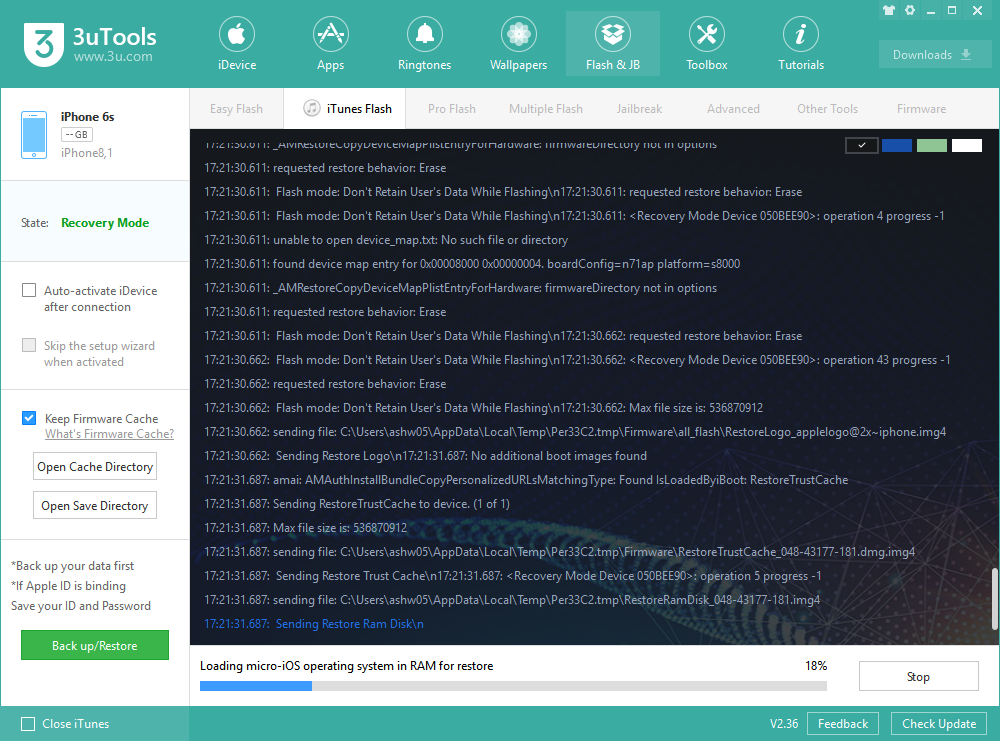Open What's Firmware Cache link
1000x741 pixels.
coord(109,434)
